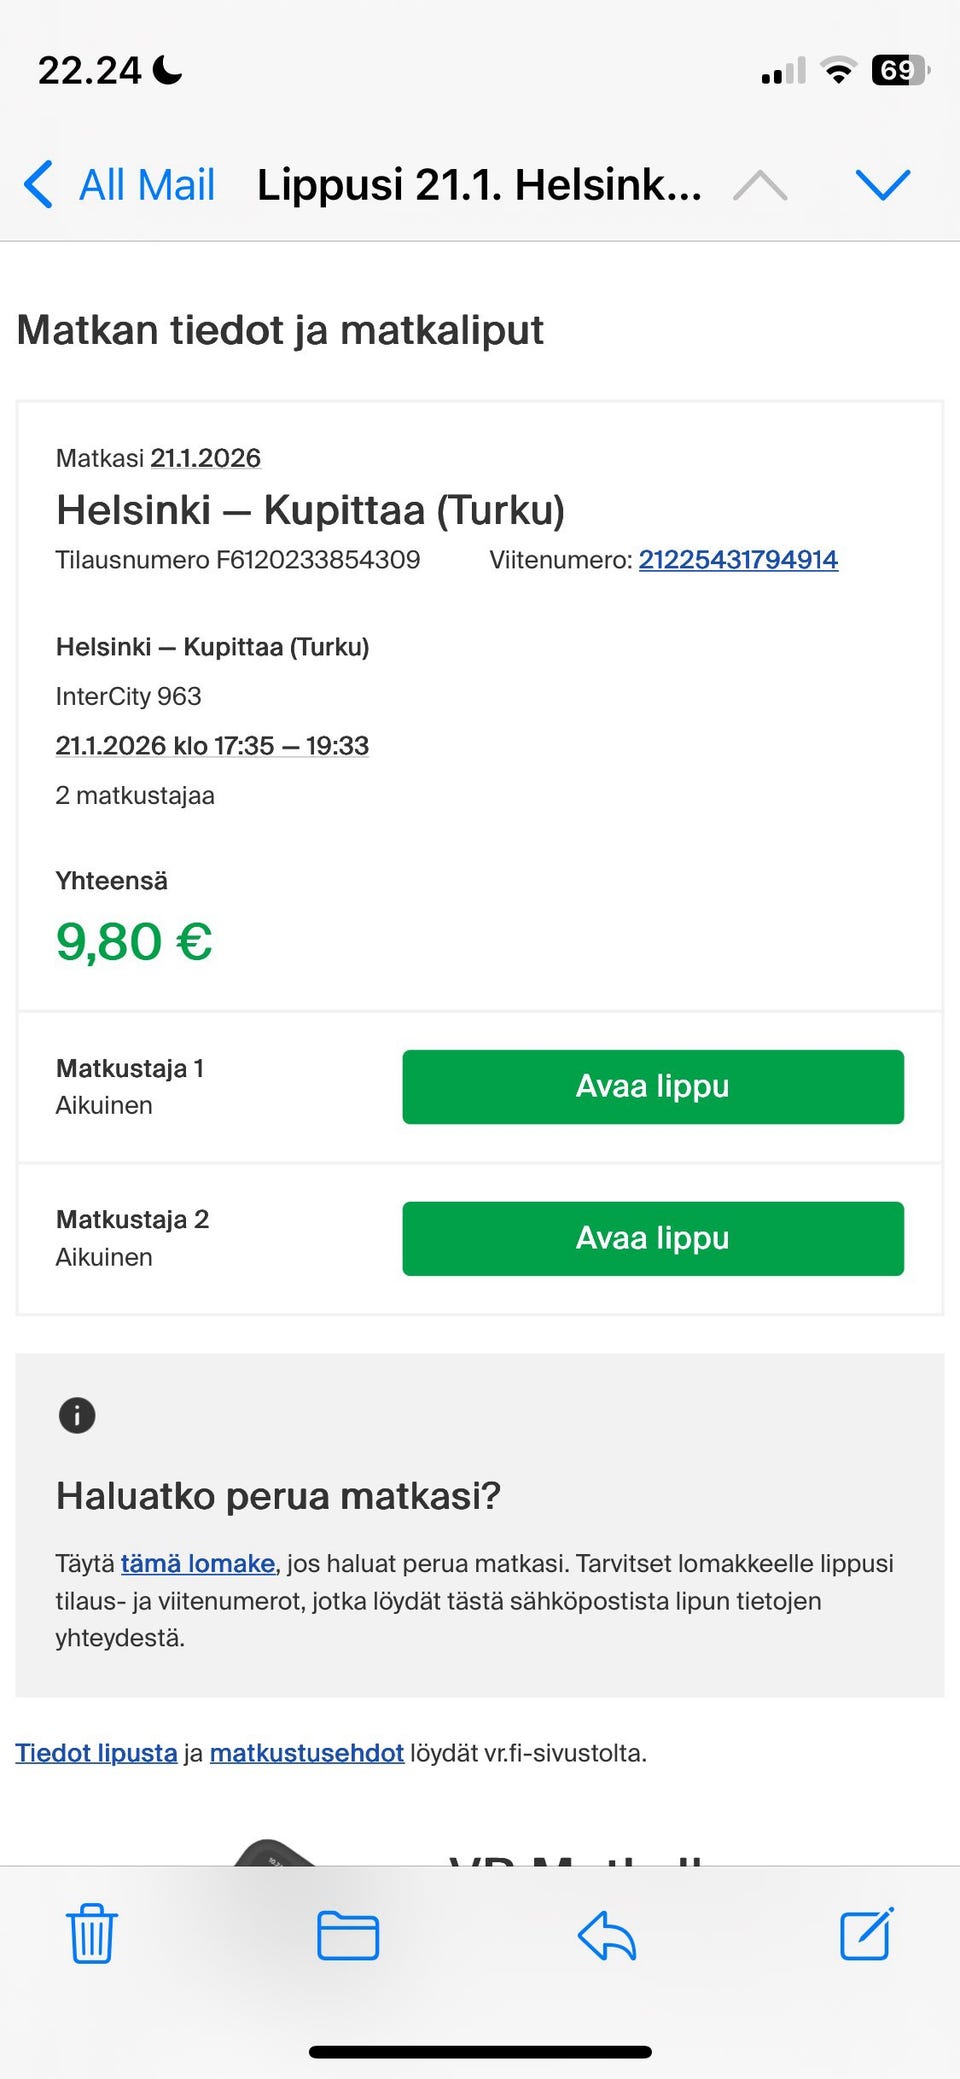The image size is (960, 2079).
Task: Tap the battery indicator in status bar
Action: point(900,71)
